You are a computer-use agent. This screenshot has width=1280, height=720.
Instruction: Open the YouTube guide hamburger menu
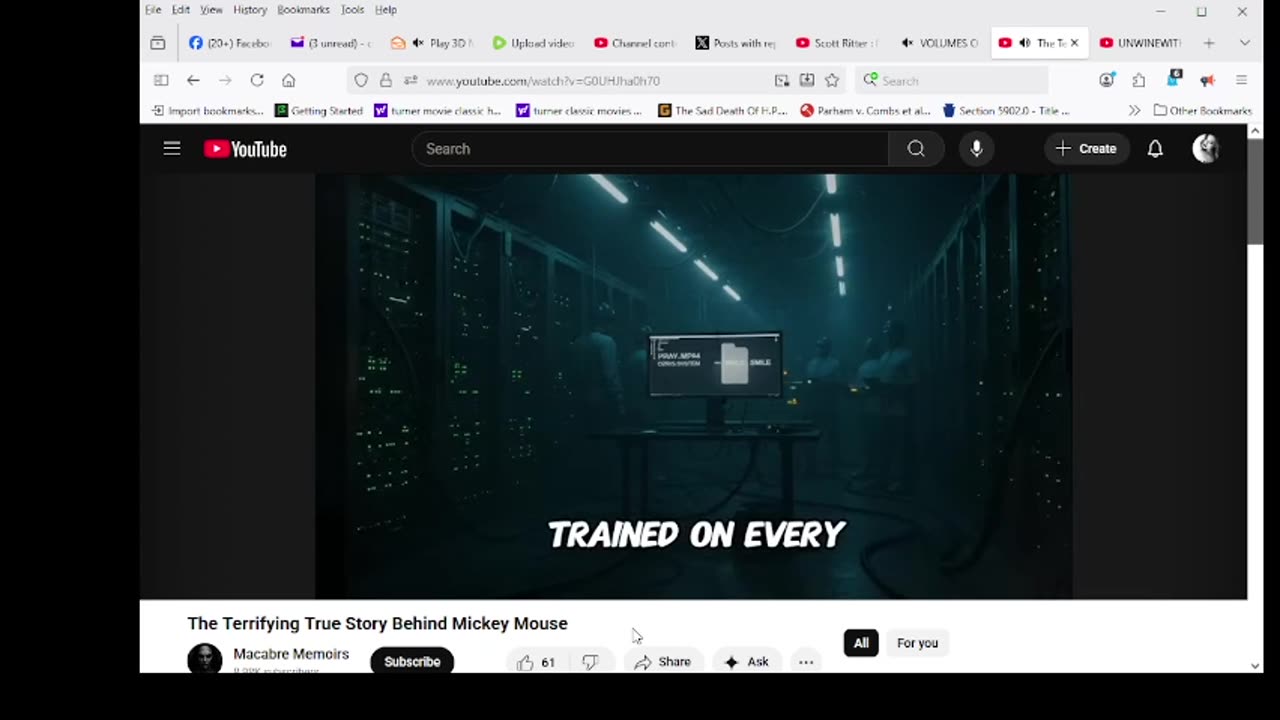pyautogui.click(x=172, y=149)
